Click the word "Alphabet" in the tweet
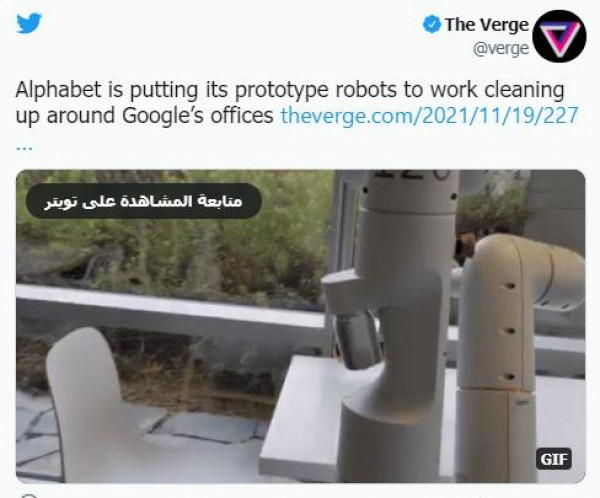Screen dimensions: 600x498 (58, 90)
